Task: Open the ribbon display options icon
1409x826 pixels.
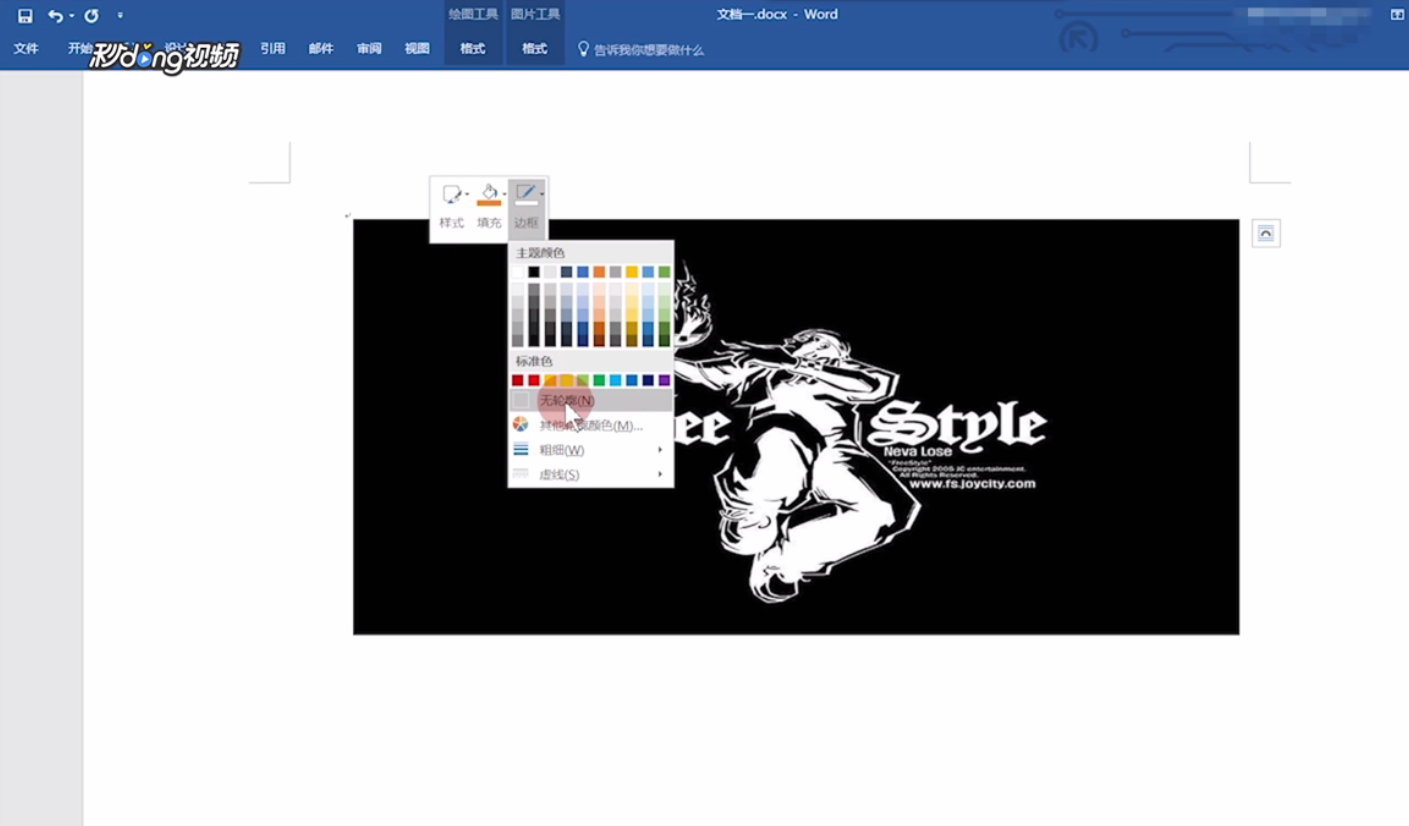Action: point(1397,15)
